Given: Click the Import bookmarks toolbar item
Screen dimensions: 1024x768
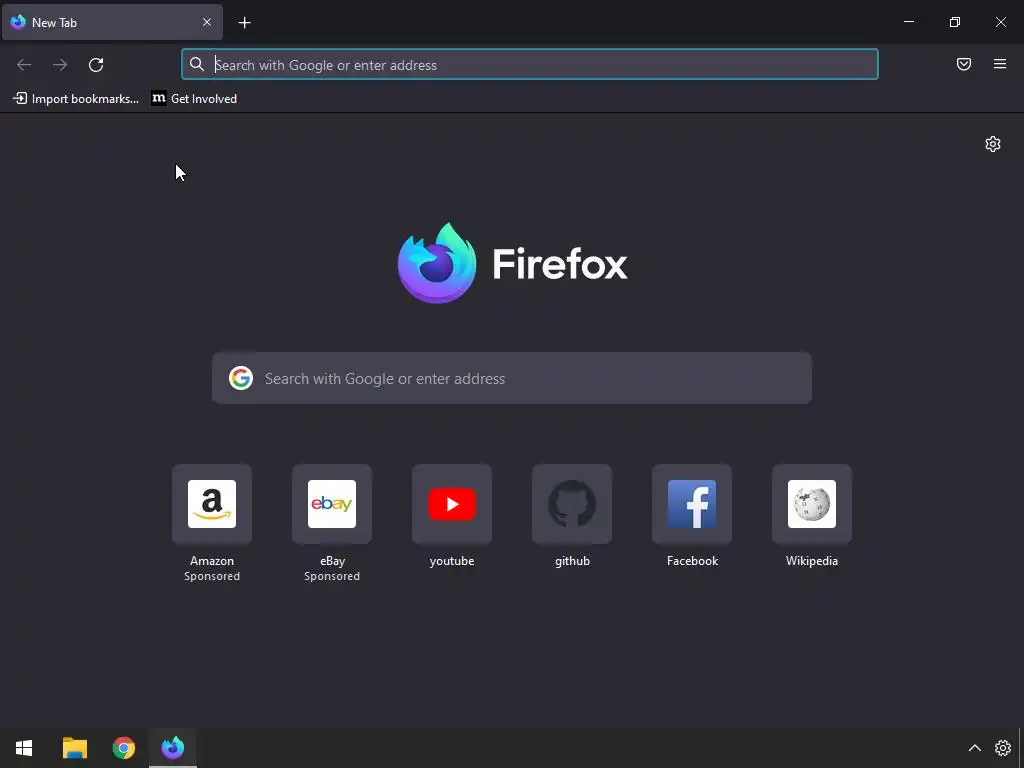Looking at the screenshot, I should [x=76, y=99].
